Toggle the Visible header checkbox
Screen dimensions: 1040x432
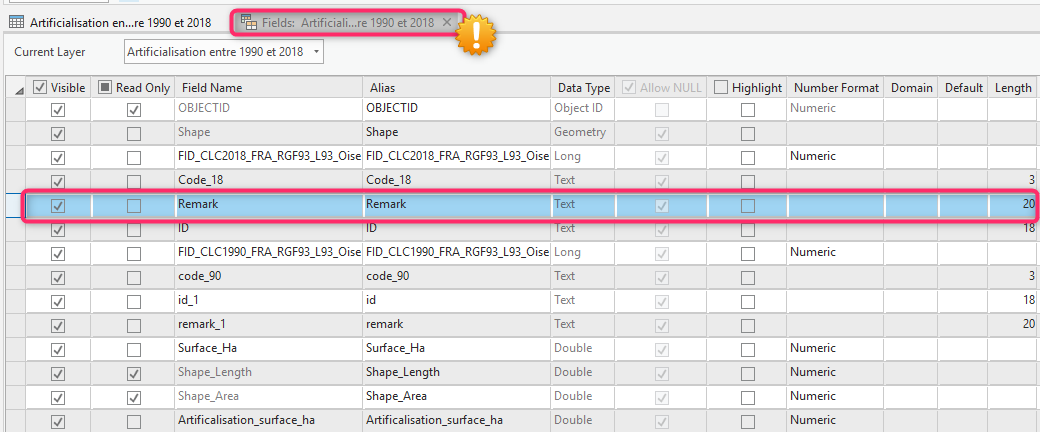[x=40, y=87]
